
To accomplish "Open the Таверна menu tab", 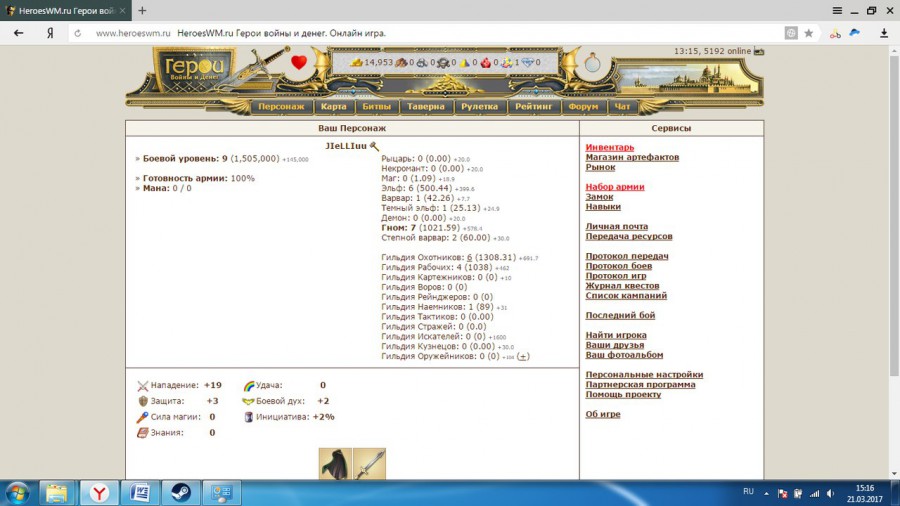I will [x=425, y=106].
